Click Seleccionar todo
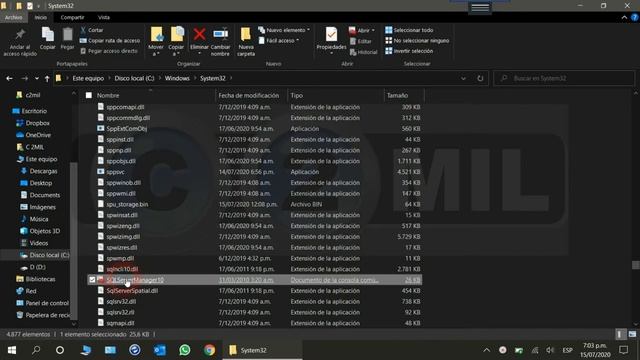This screenshot has height=360, width=640. (409, 30)
